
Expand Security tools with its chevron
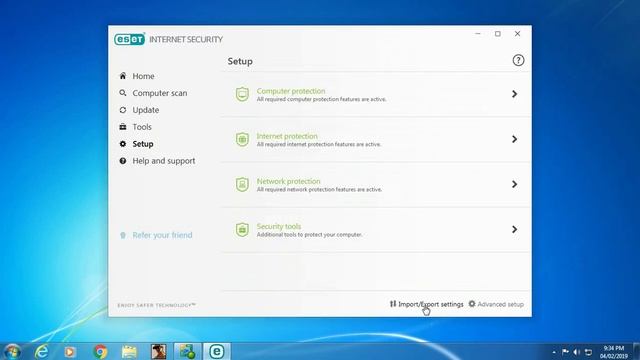pos(514,229)
